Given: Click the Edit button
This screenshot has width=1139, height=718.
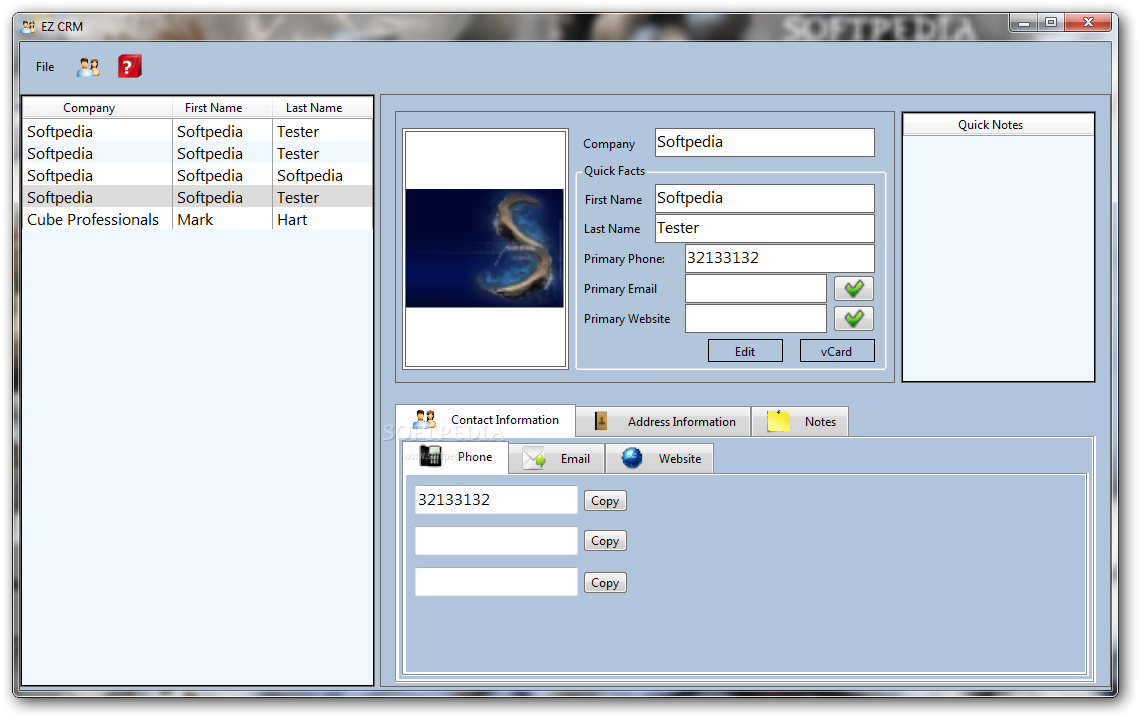Looking at the screenshot, I should [745, 351].
